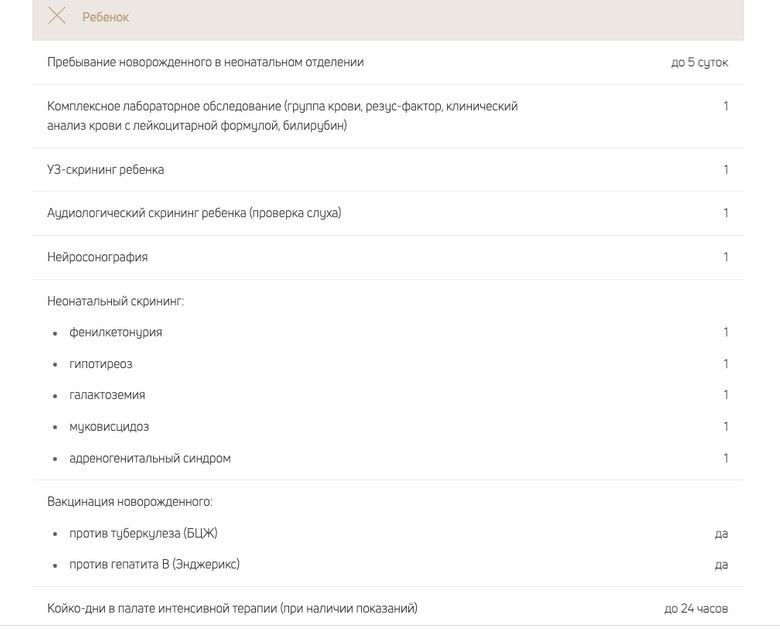Click the гипотиреоз list item

(100, 364)
